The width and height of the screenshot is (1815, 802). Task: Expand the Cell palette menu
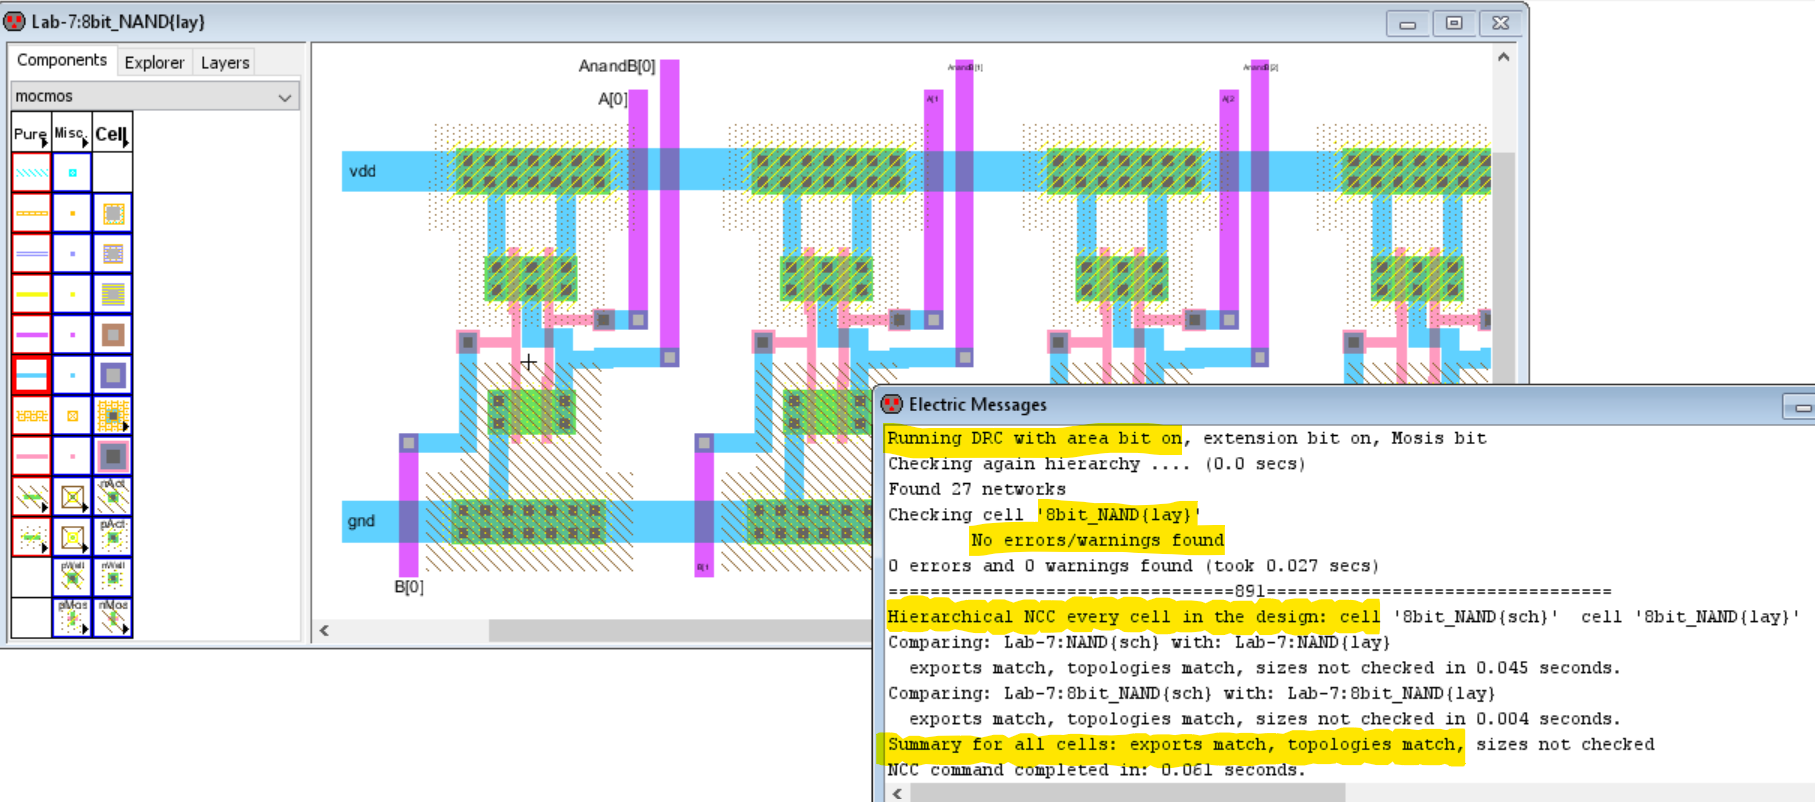click(112, 133)
